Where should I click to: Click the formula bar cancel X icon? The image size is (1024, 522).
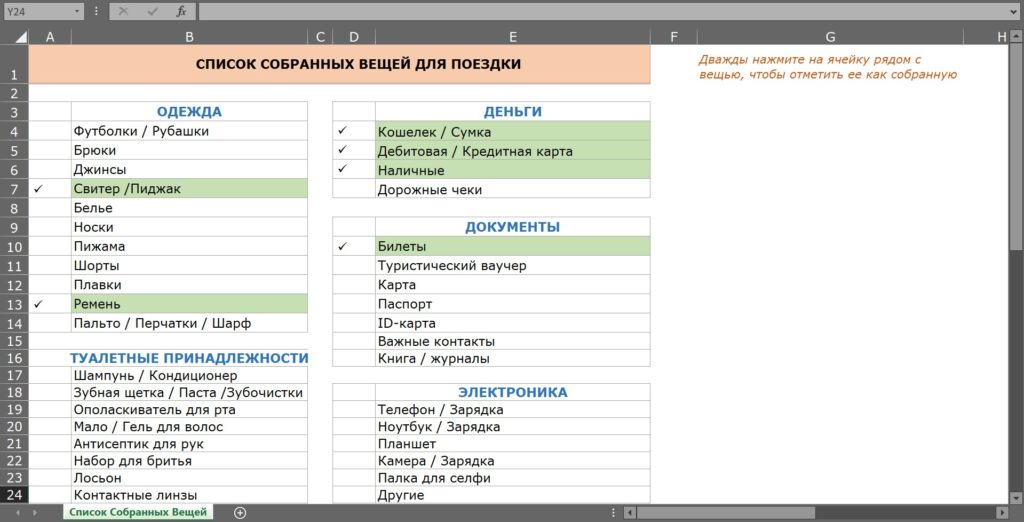point(123,11)
